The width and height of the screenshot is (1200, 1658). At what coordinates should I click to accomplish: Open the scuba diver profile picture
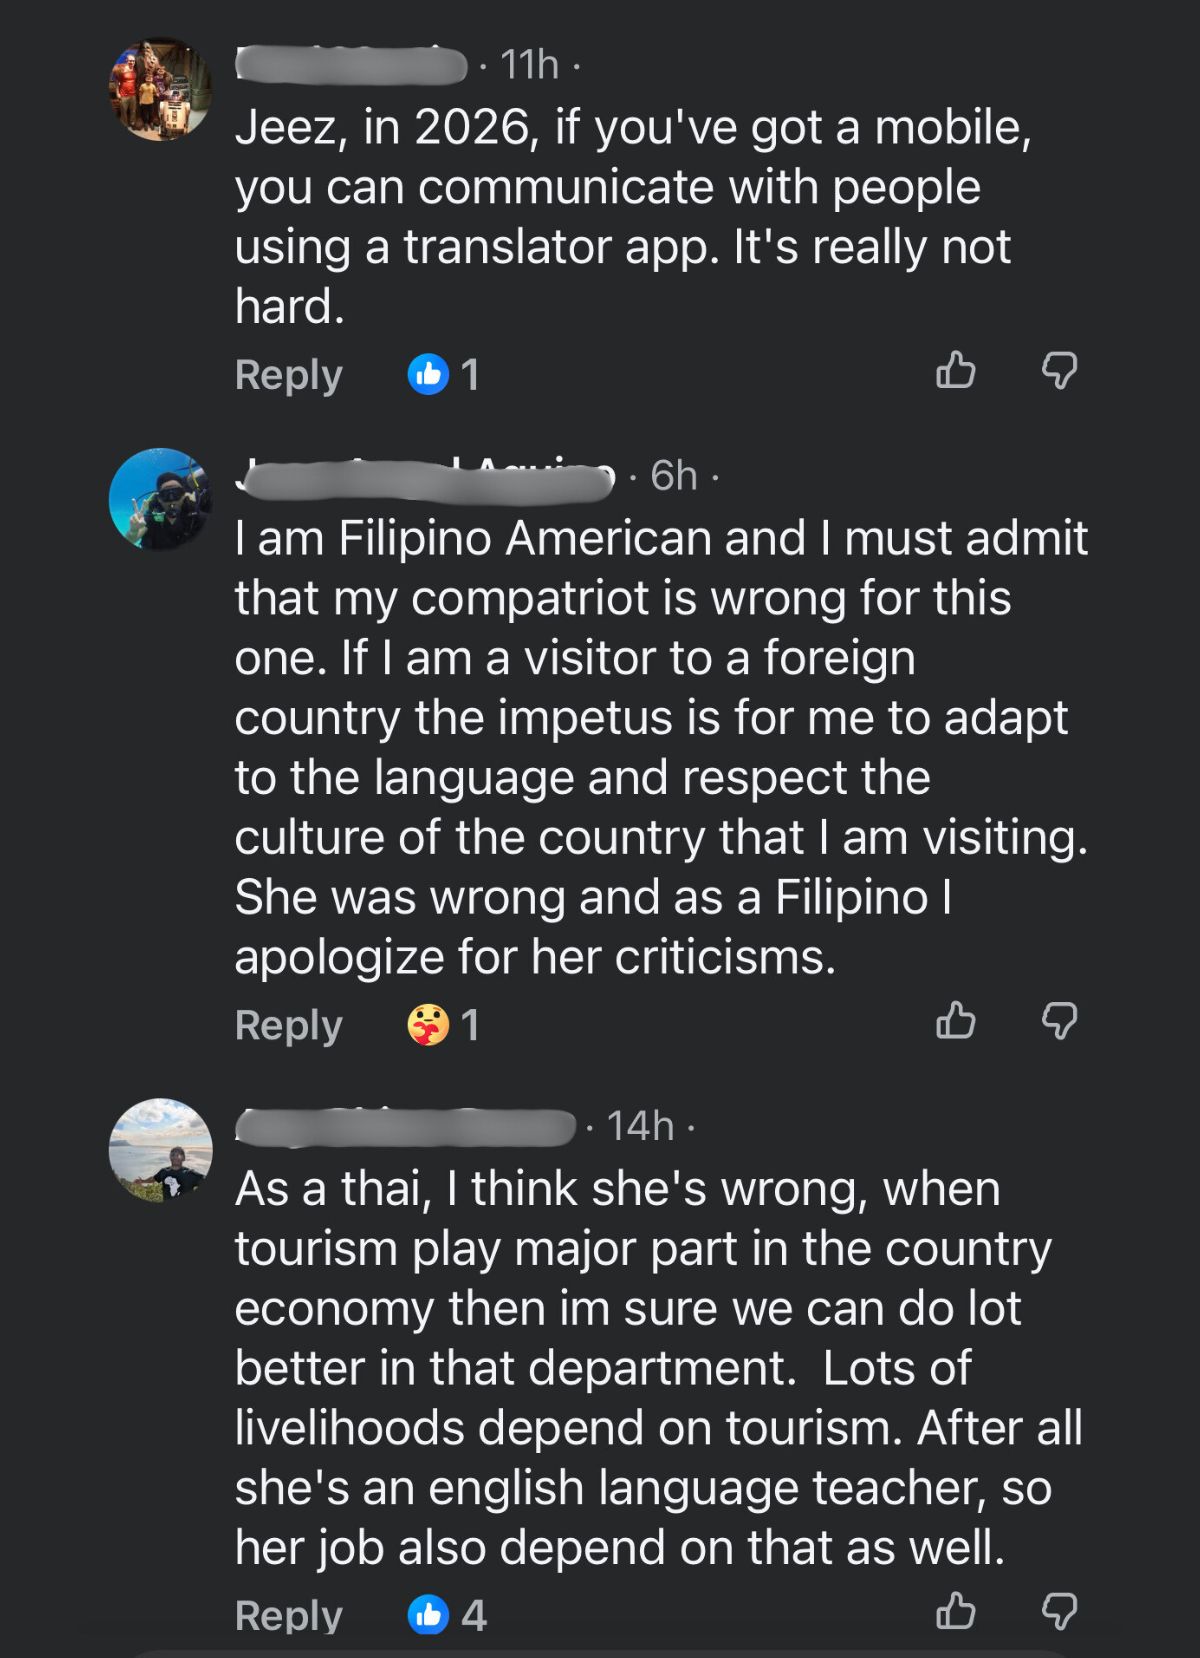(x=161, y=499)
